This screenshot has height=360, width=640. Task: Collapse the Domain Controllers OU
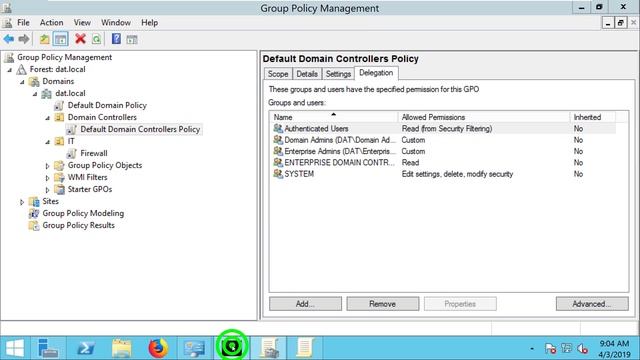pos(47,118)
